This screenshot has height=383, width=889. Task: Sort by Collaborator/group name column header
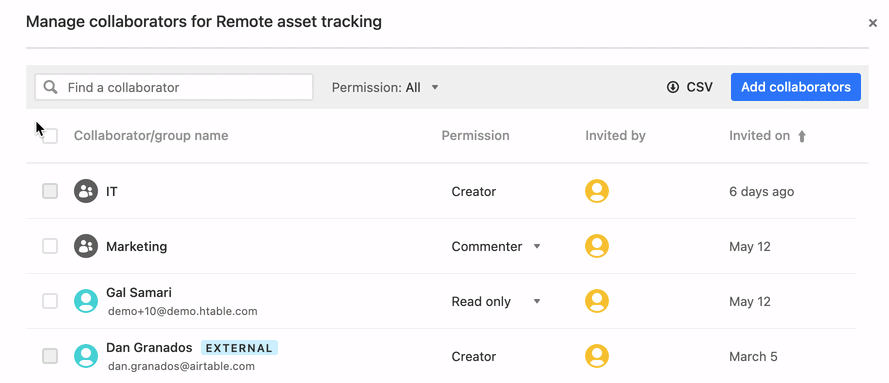(151, 136)
